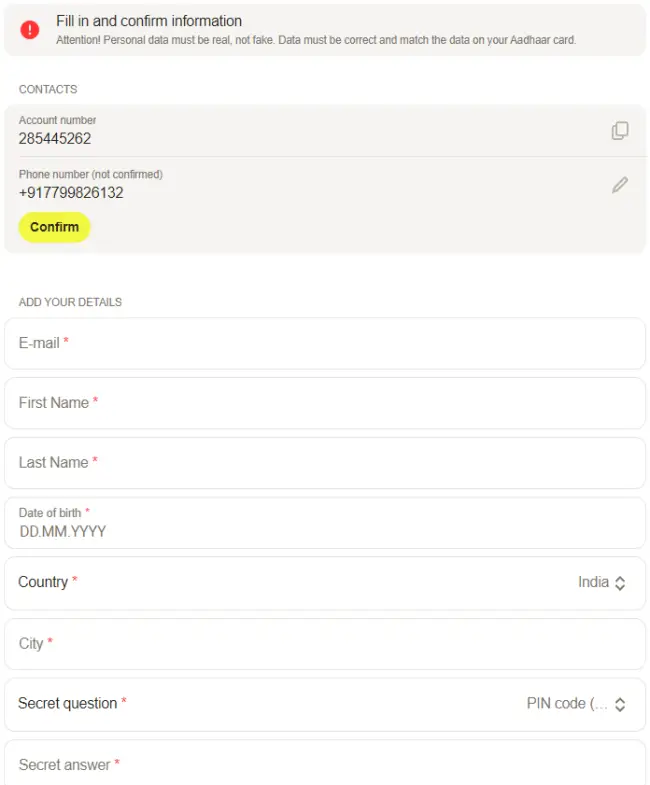This screenshot has width=650, height=785.
Task: Click the City input field
Action: coord(324,644)
